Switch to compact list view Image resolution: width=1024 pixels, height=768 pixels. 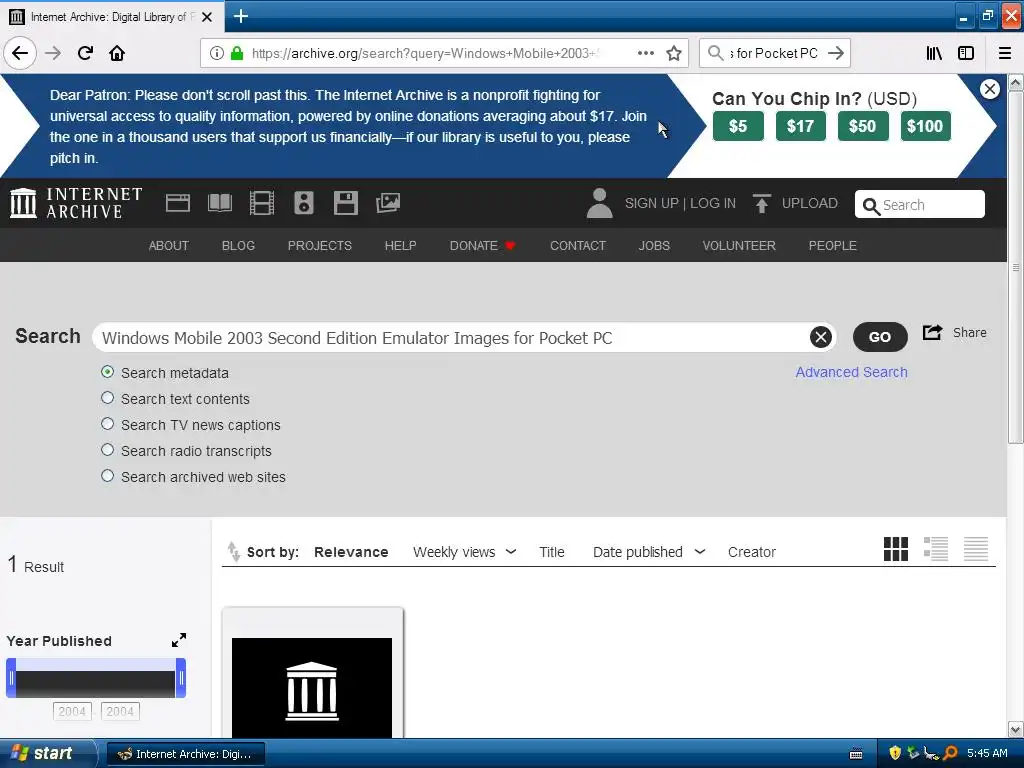pyautogui.click(x=976, y=549)
